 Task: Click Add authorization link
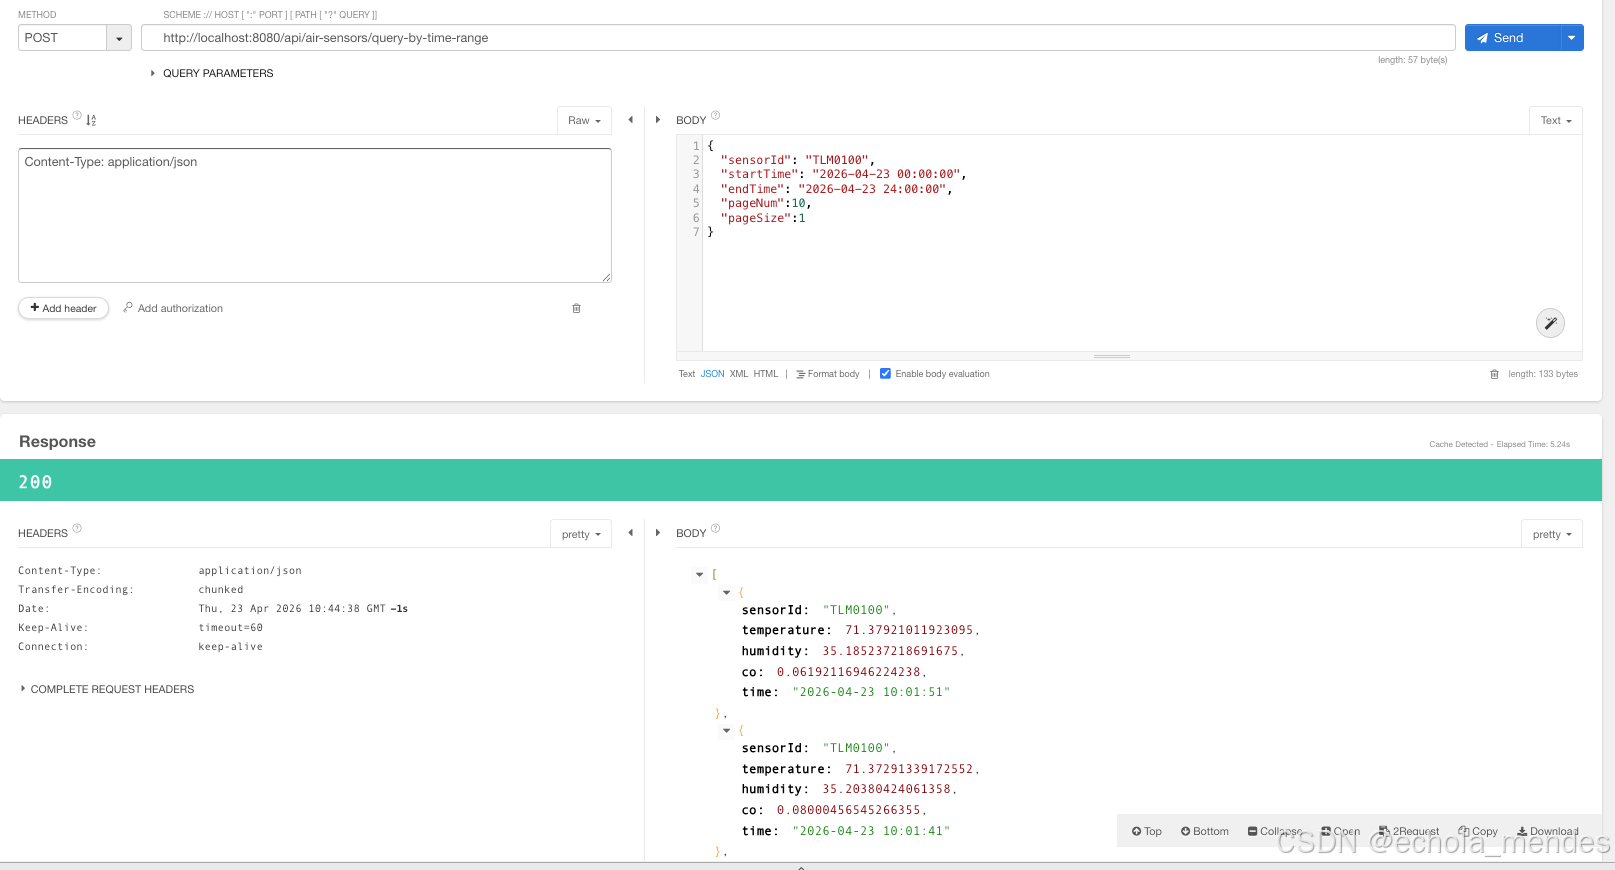173,308
